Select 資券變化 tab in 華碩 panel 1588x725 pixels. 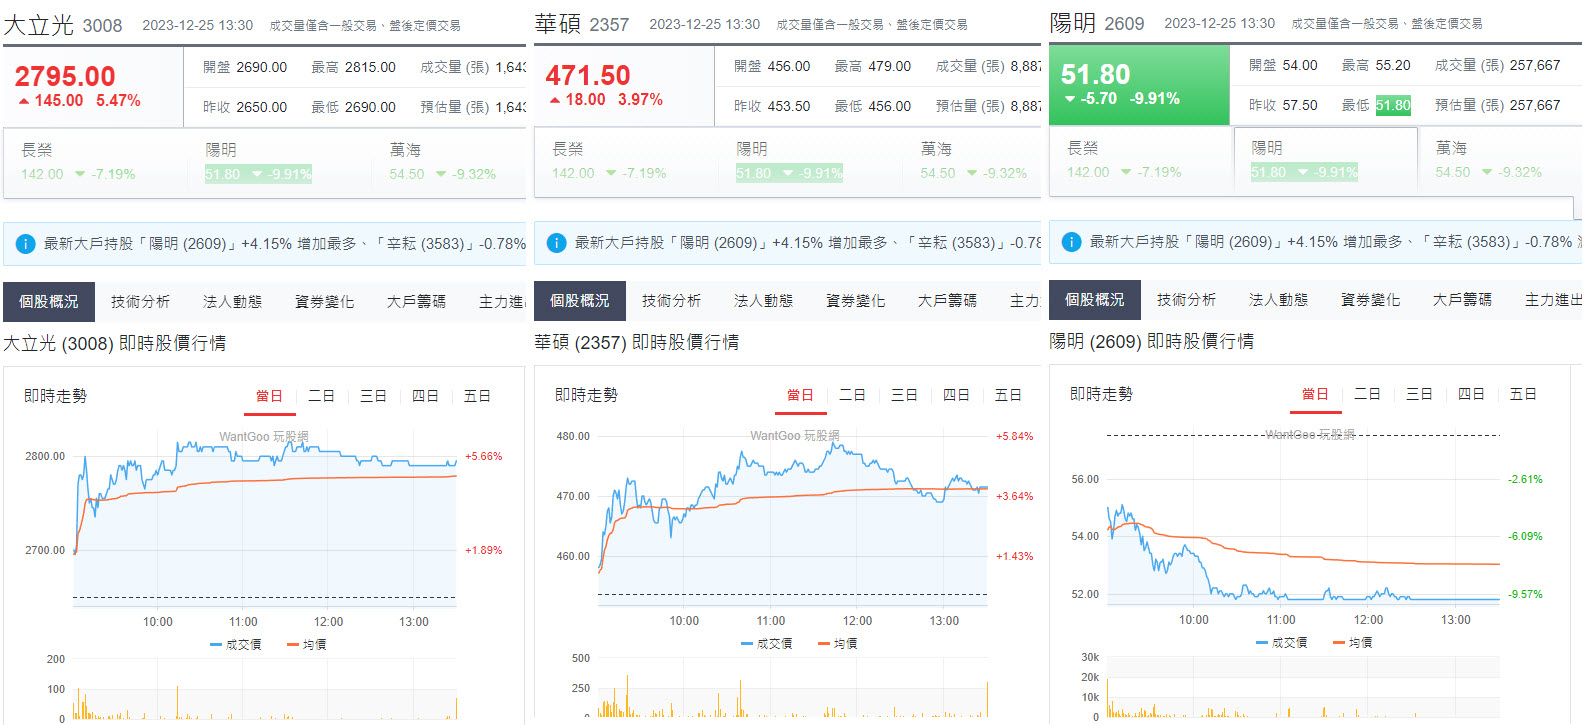click(856, 301)
